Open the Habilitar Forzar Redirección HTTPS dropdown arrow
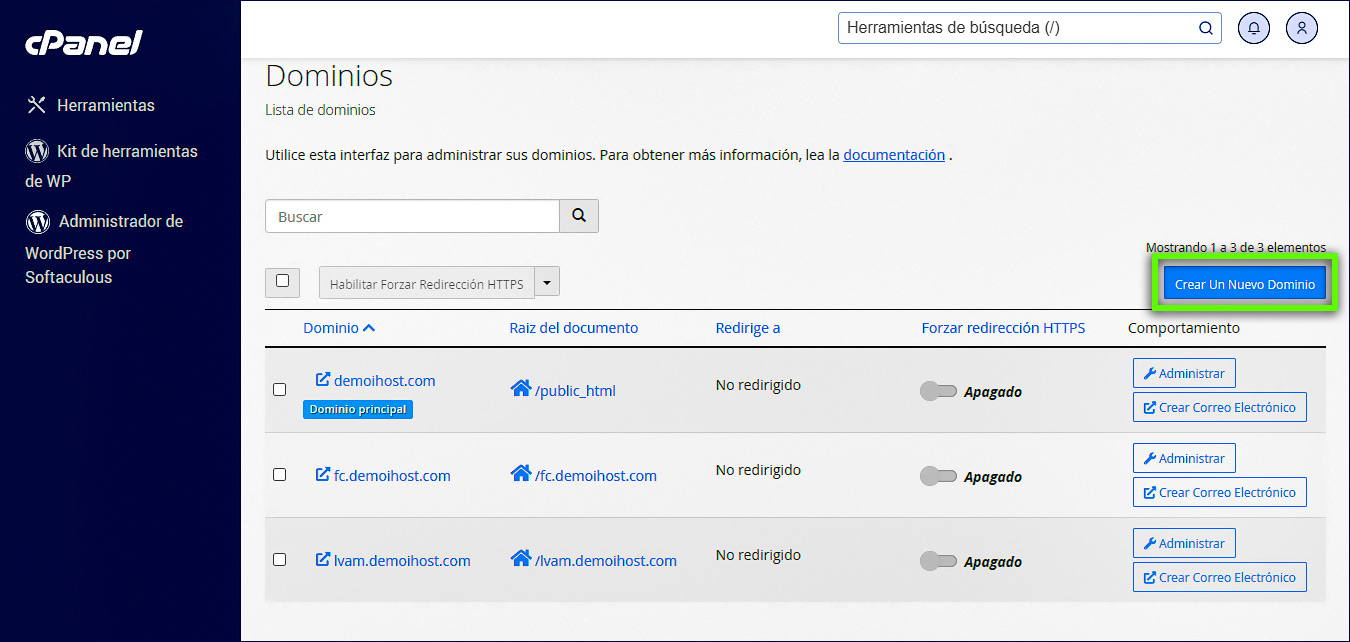 click(x=546, y=281)
